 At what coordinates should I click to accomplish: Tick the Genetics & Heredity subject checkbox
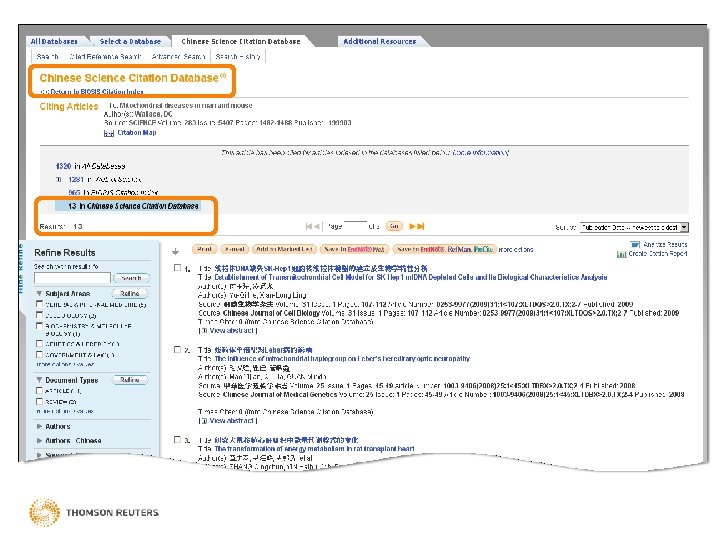coord(39,343)
